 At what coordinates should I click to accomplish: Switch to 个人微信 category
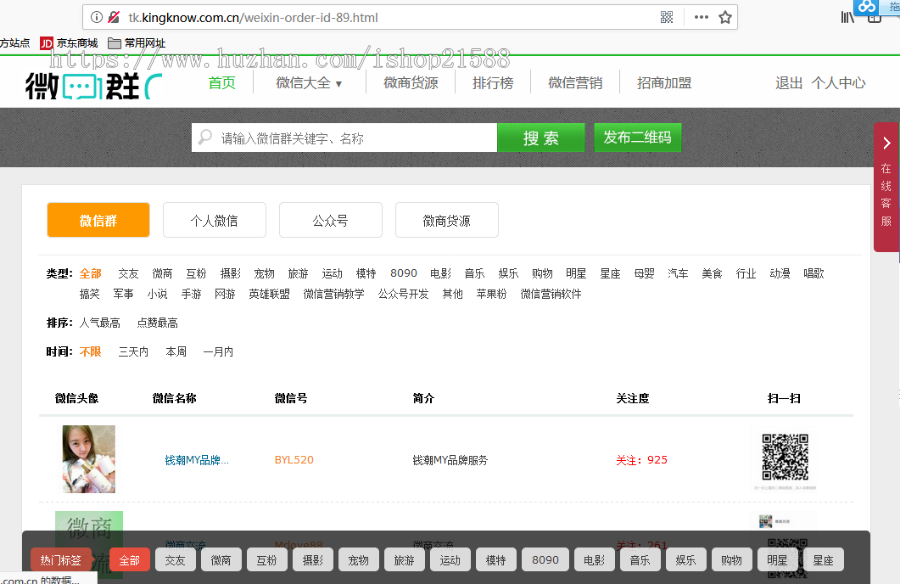pyautogui.click(x=214, y=220)
